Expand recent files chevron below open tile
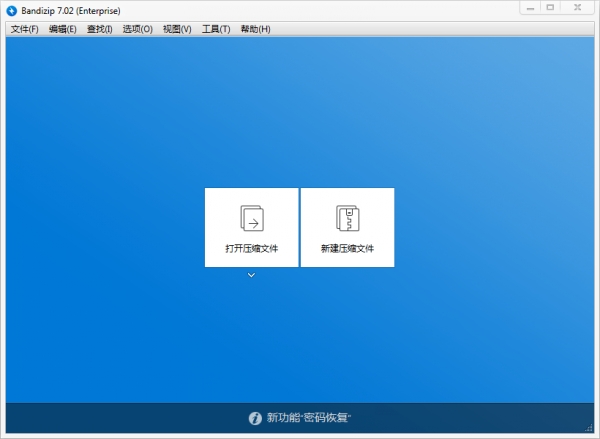Viewport: 600px width, 439px height. point(251,275)
